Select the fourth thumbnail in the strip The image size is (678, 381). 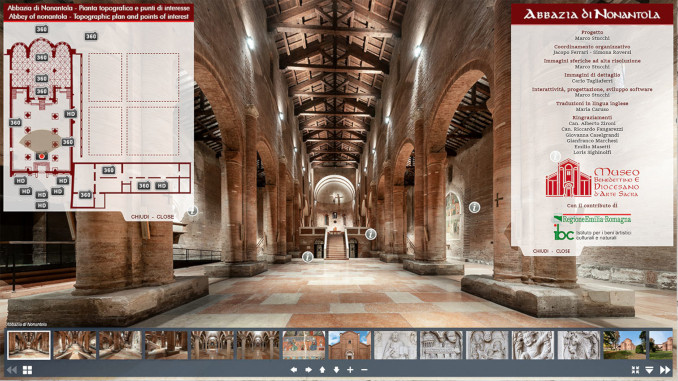click(x=166, y=345)
